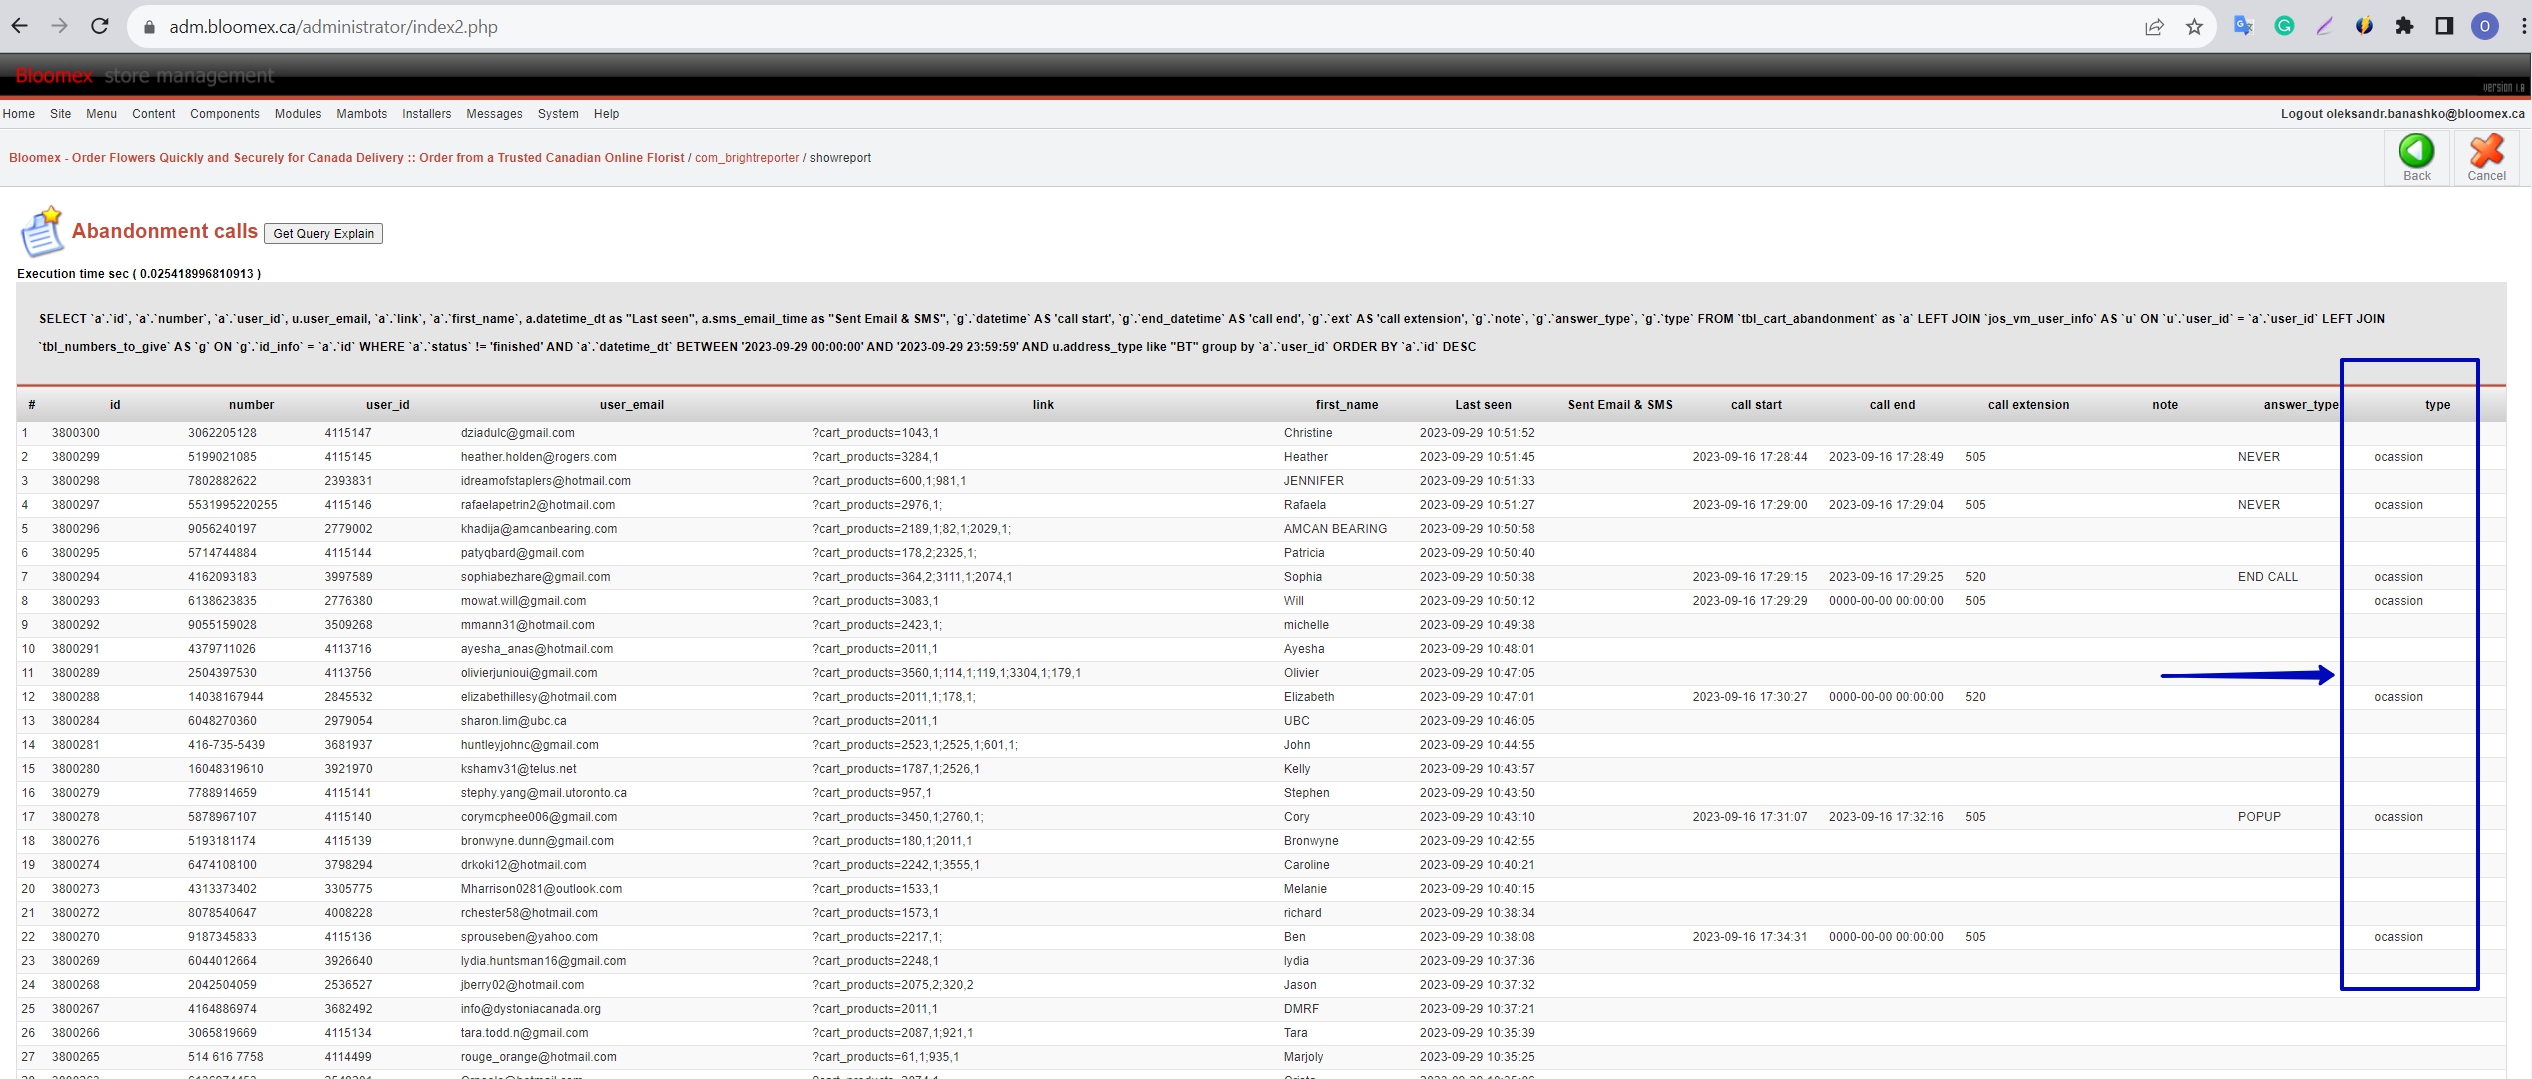
Task: Click the red Cancel icon
Action: (2486, 151)
